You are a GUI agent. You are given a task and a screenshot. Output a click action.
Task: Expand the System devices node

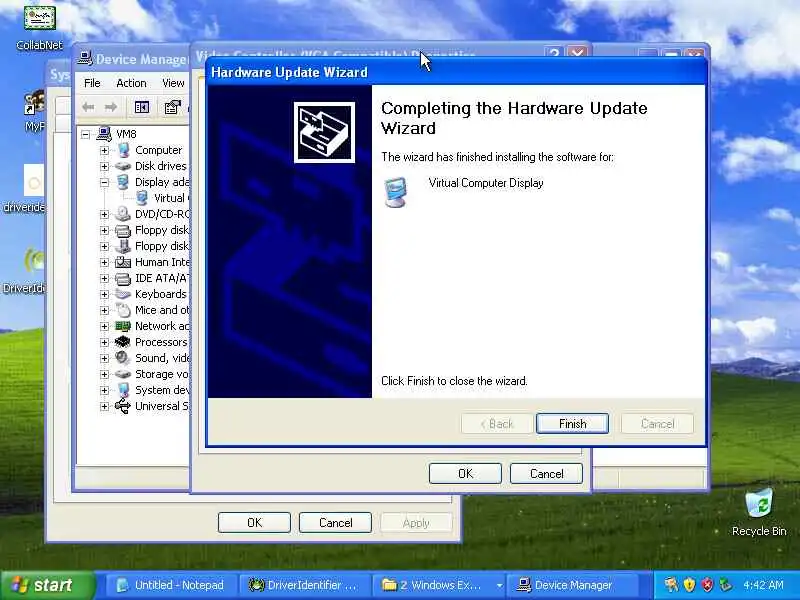[x=104, y=390]
